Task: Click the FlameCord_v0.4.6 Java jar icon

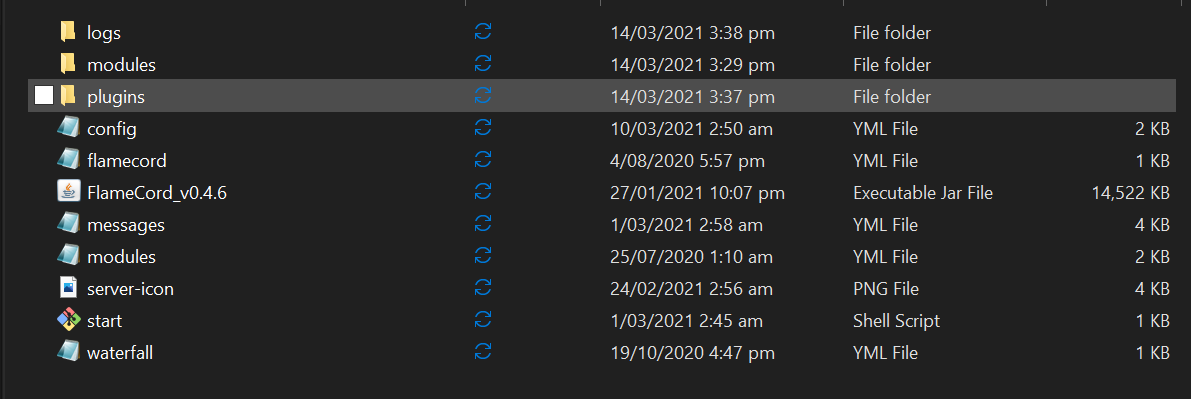Action: pos(68,192)
